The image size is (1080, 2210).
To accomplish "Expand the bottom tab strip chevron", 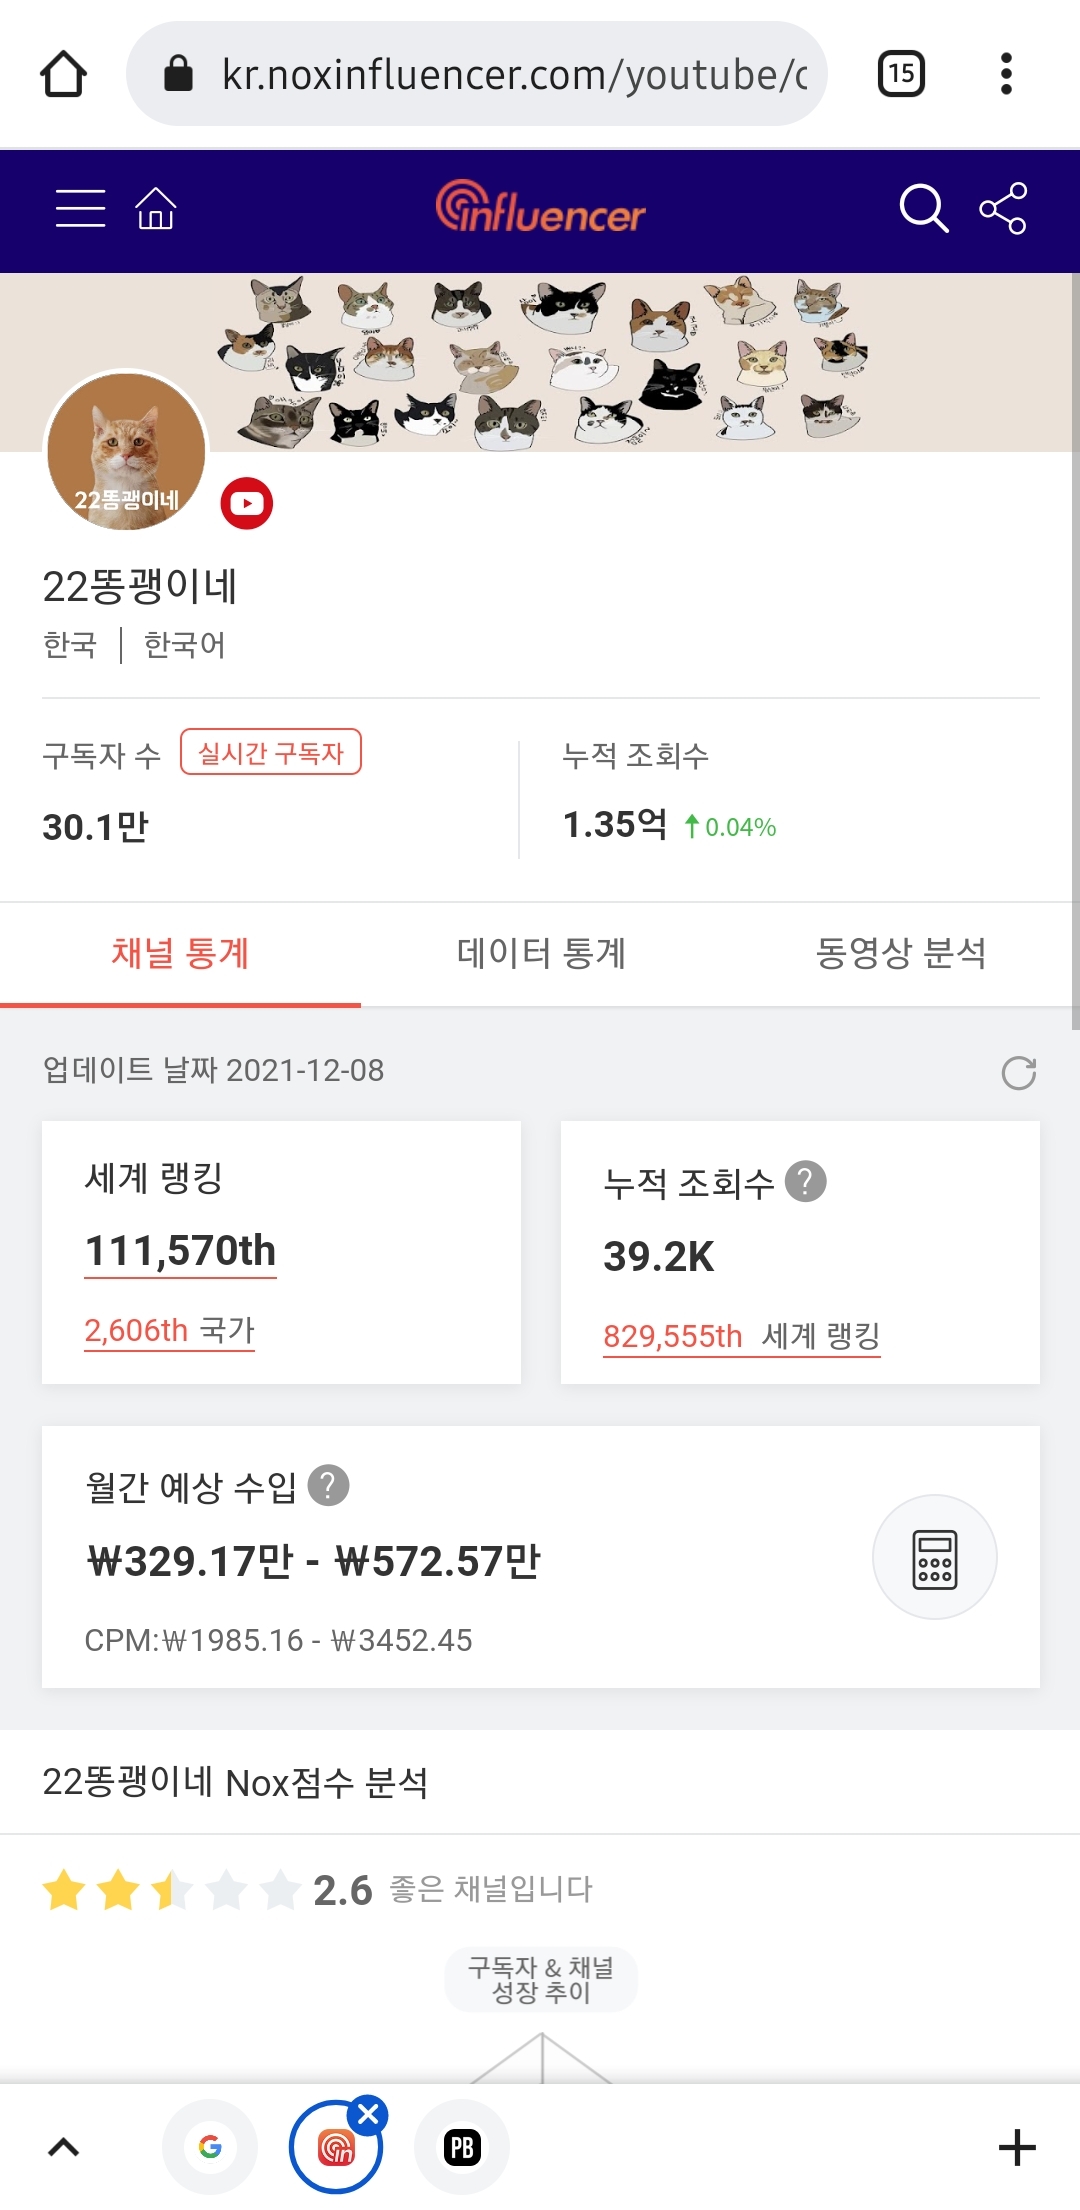I will coord(63,2147).
